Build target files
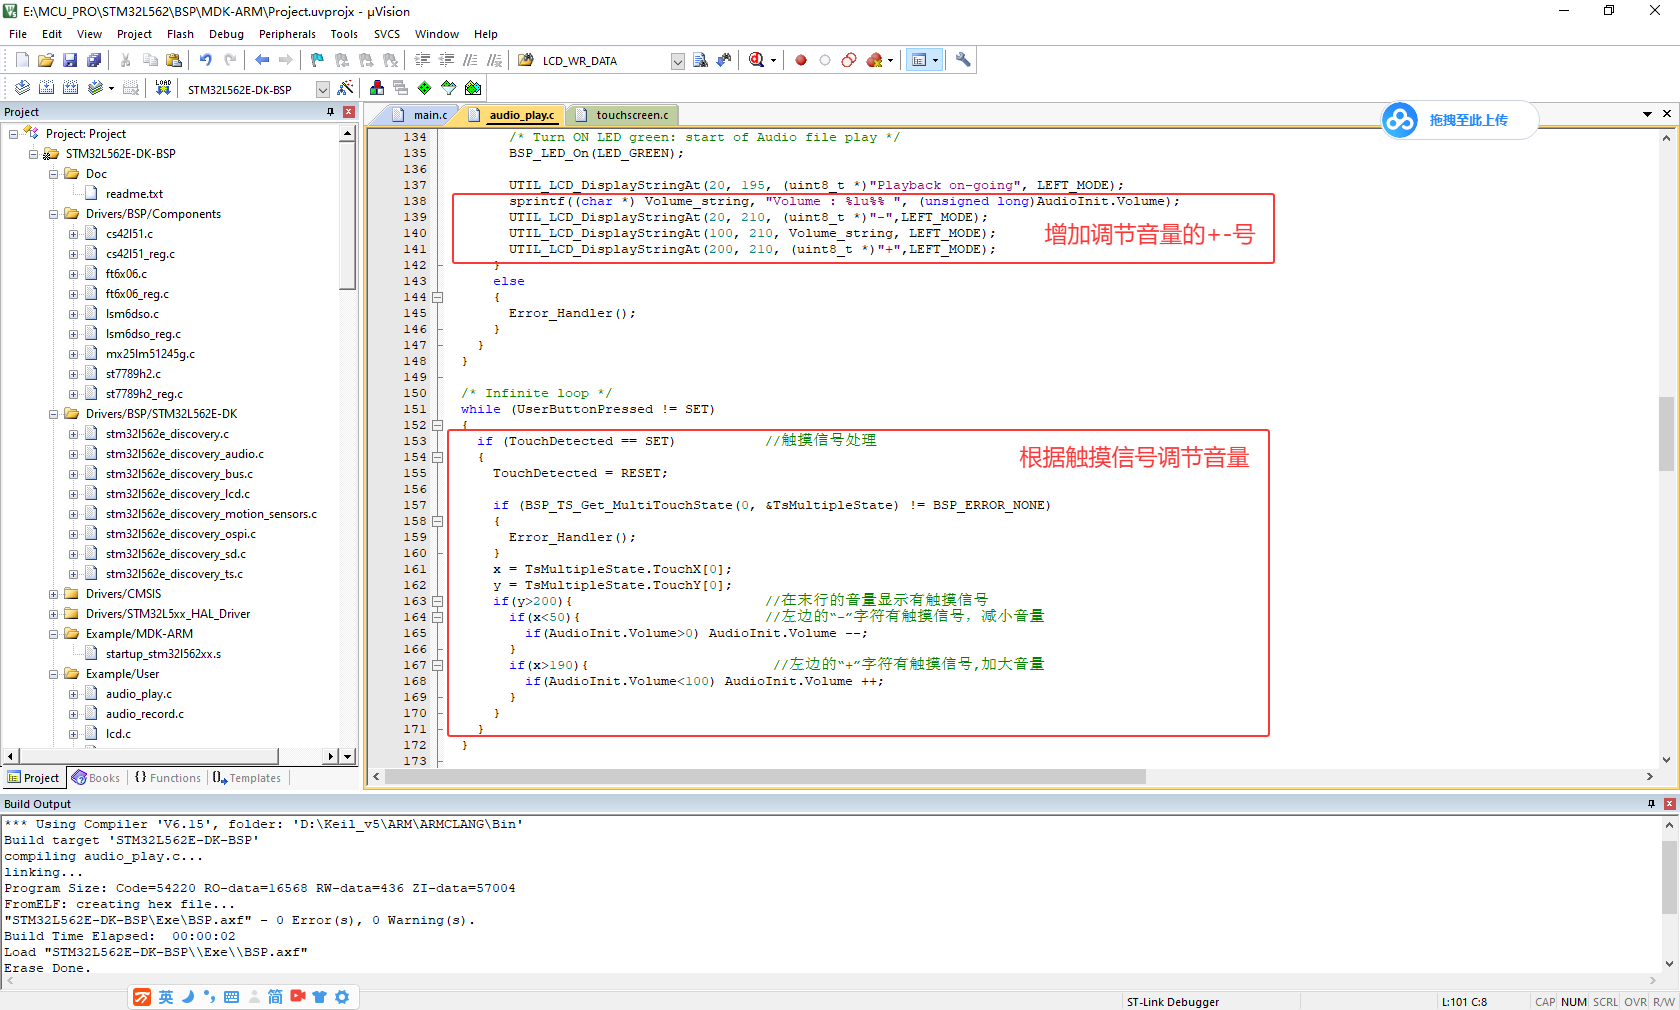Viewport: 1680px width, 1010px height. [46, 88]
